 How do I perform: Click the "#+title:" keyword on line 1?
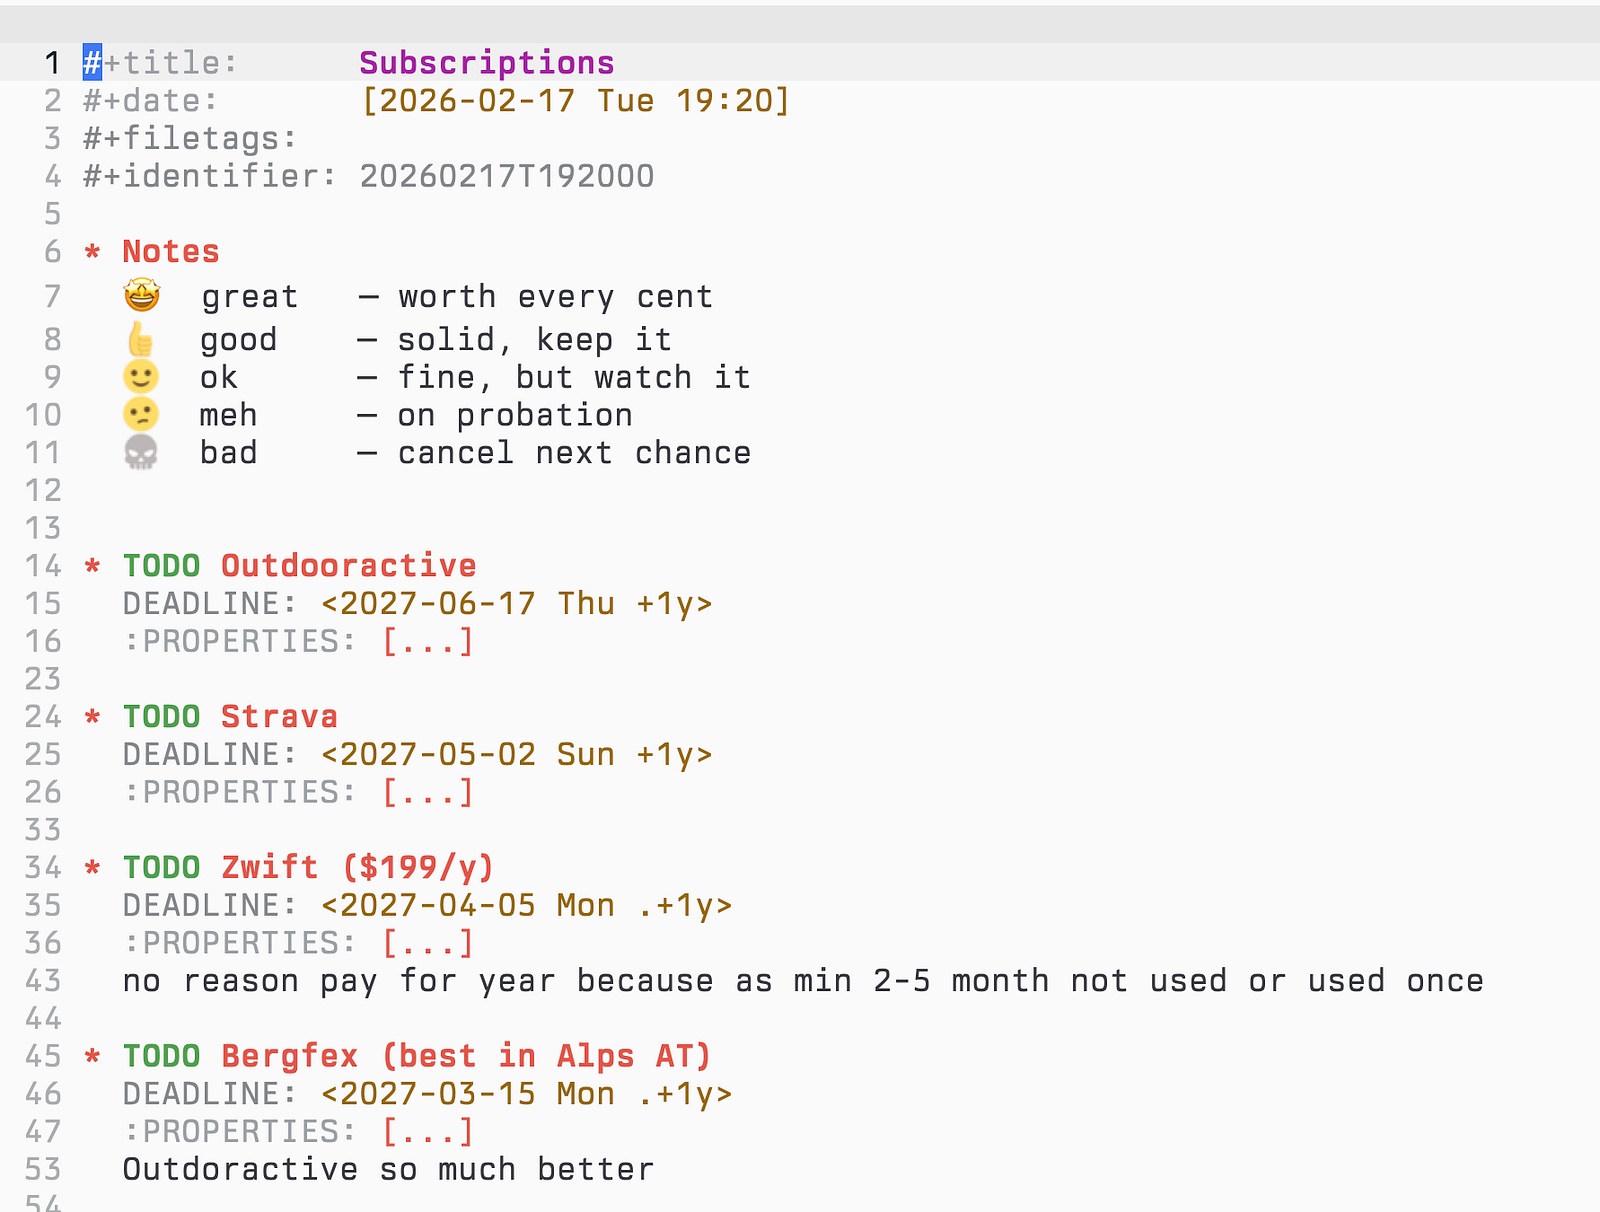tap(161, 63)
